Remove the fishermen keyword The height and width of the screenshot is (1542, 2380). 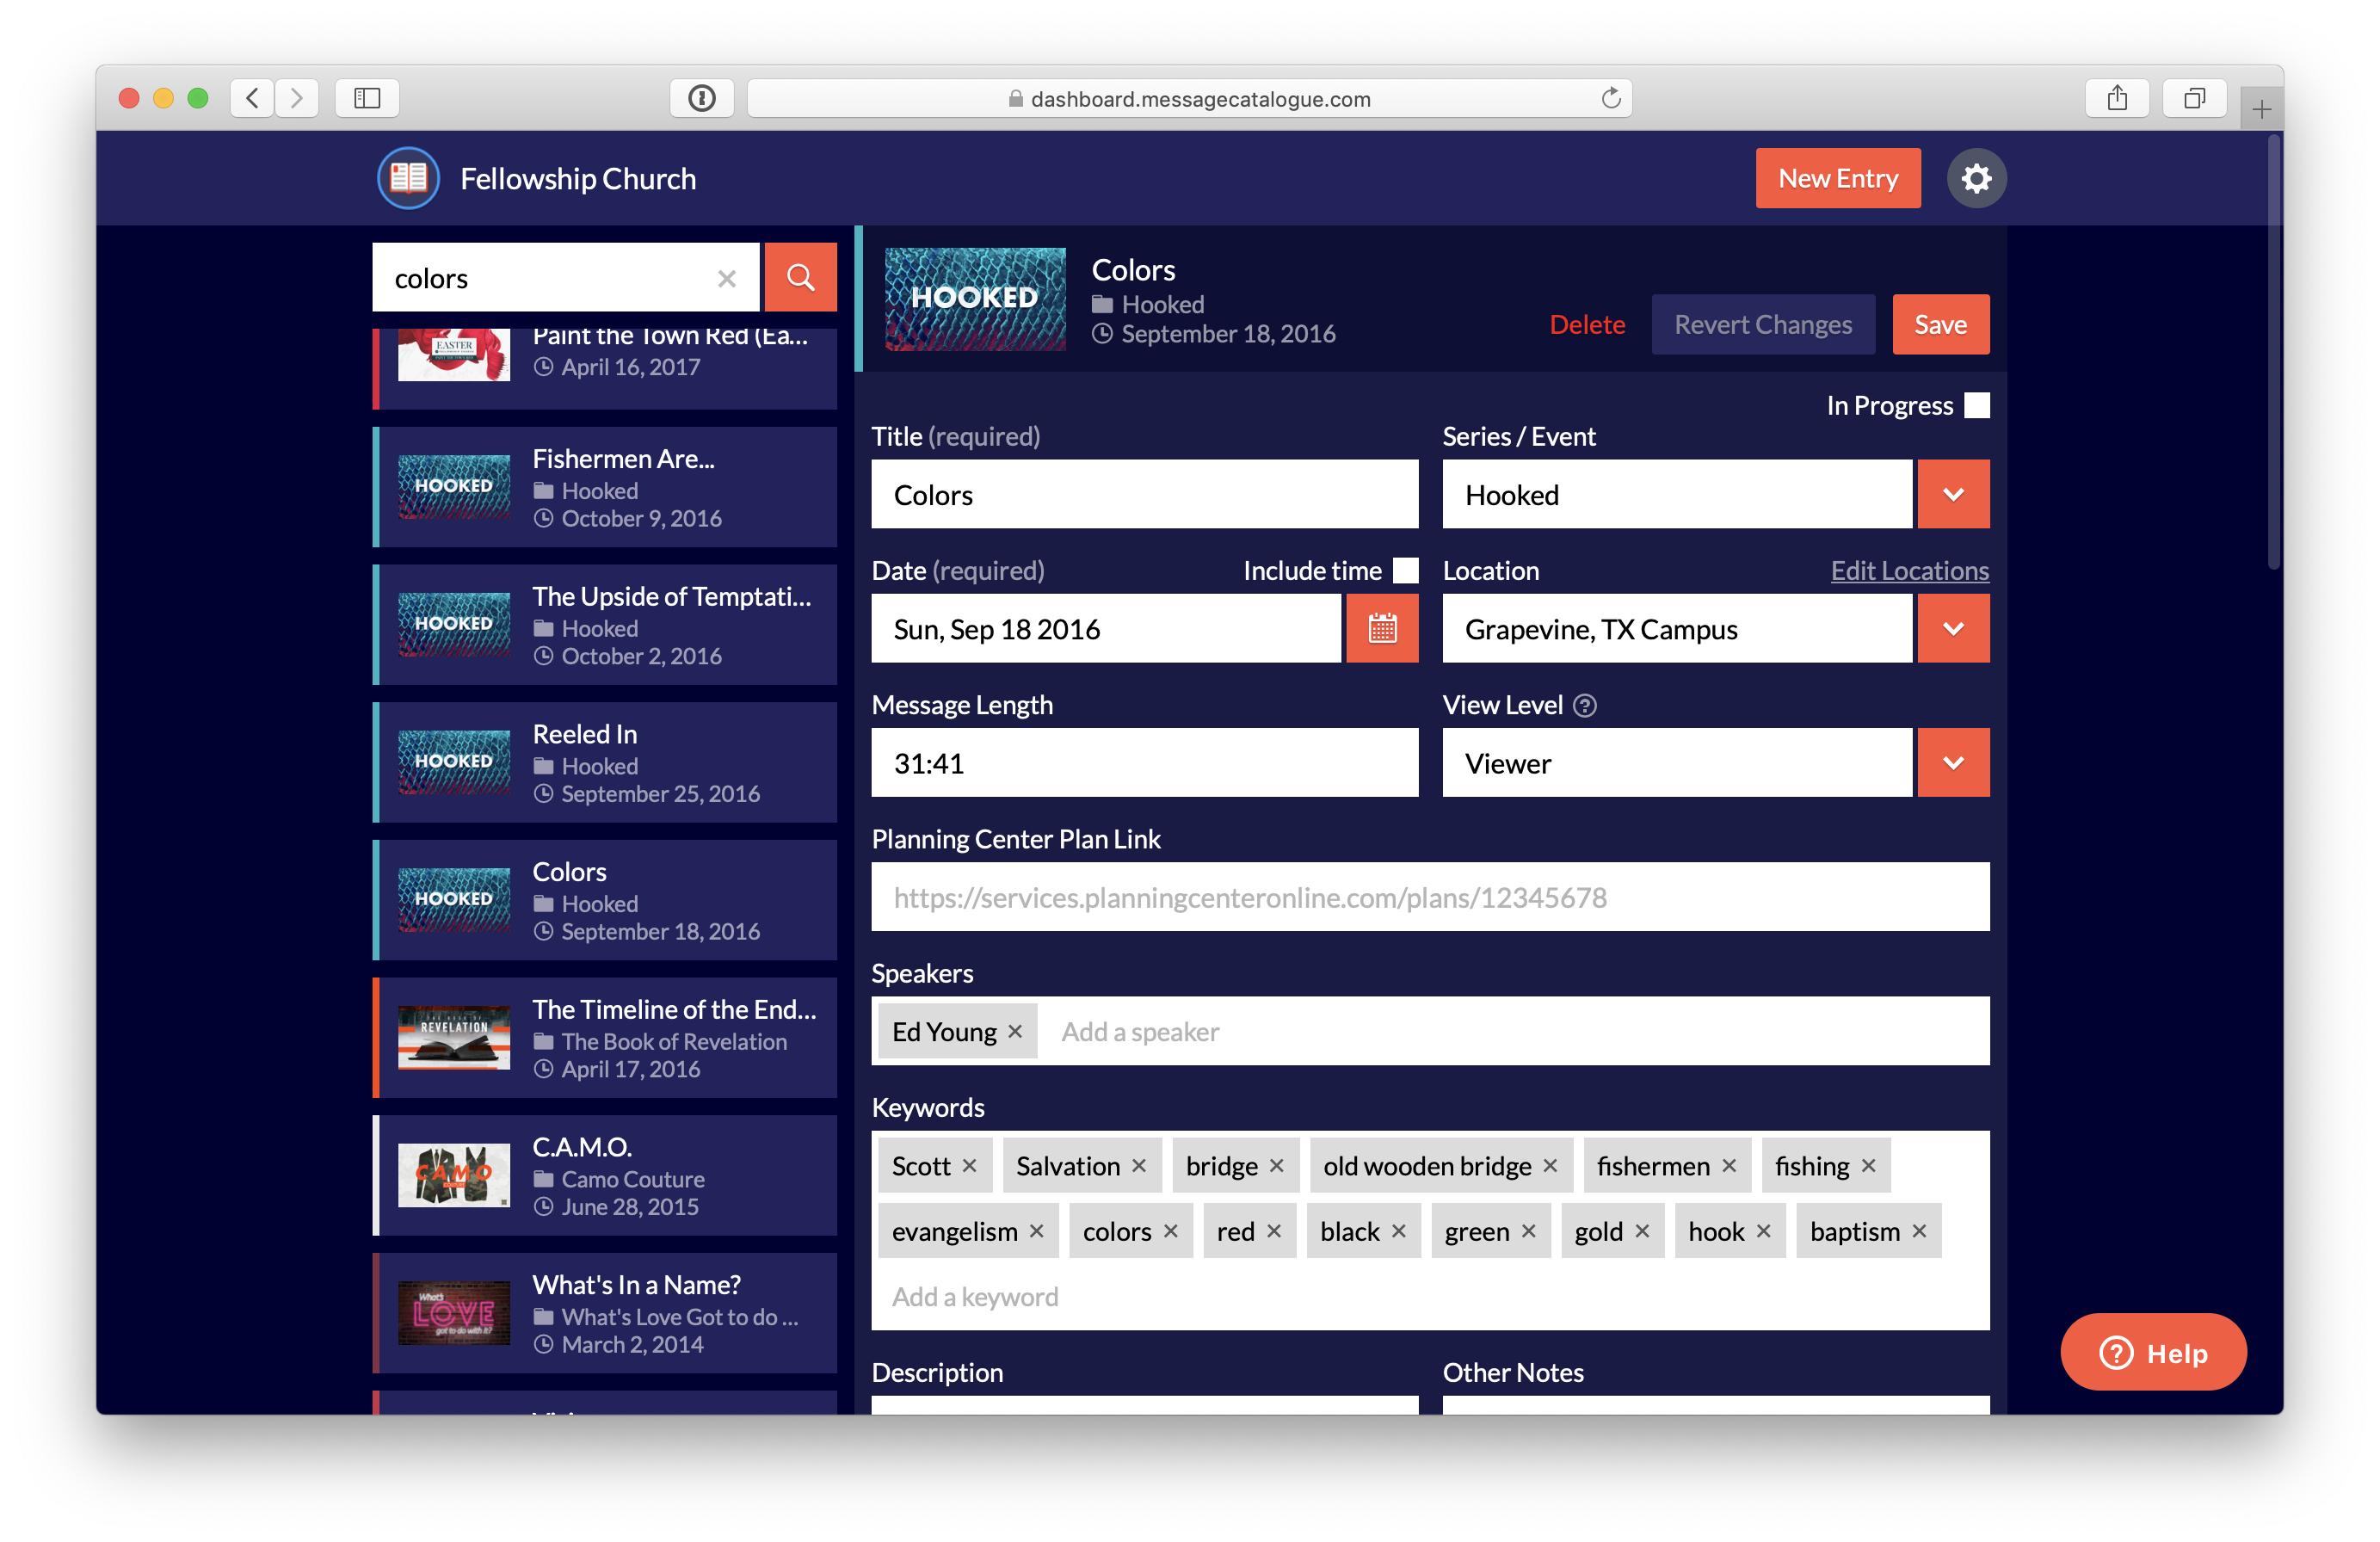(x=1729, y=1166)
